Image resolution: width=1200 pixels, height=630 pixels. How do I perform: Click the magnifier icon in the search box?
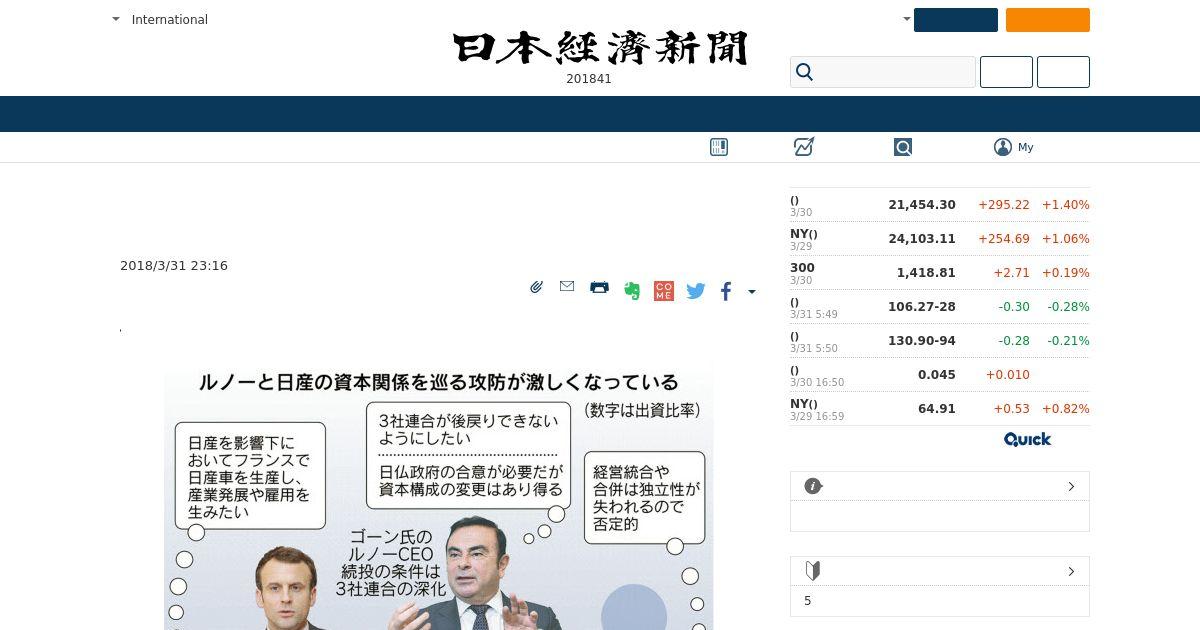tap(804, 72)
